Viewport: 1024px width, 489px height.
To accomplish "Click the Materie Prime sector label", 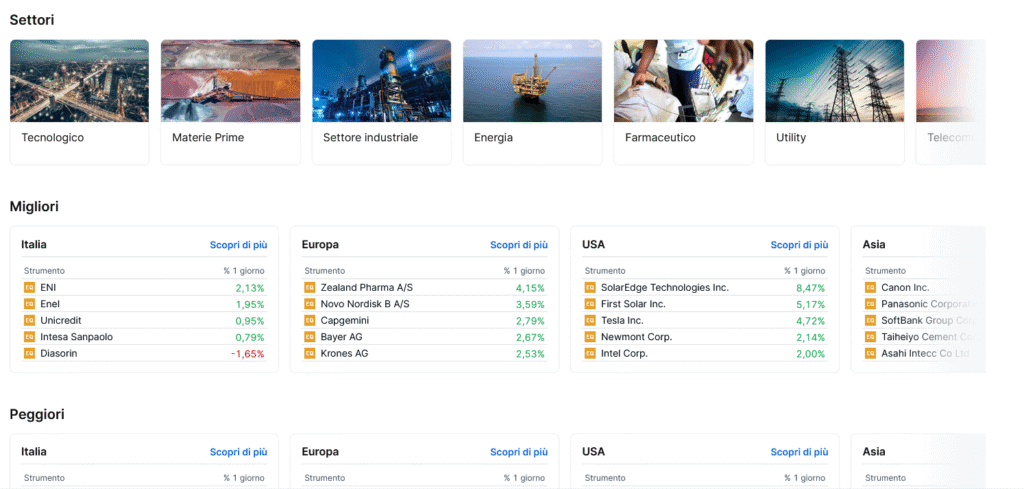I will tap(208, 138).
